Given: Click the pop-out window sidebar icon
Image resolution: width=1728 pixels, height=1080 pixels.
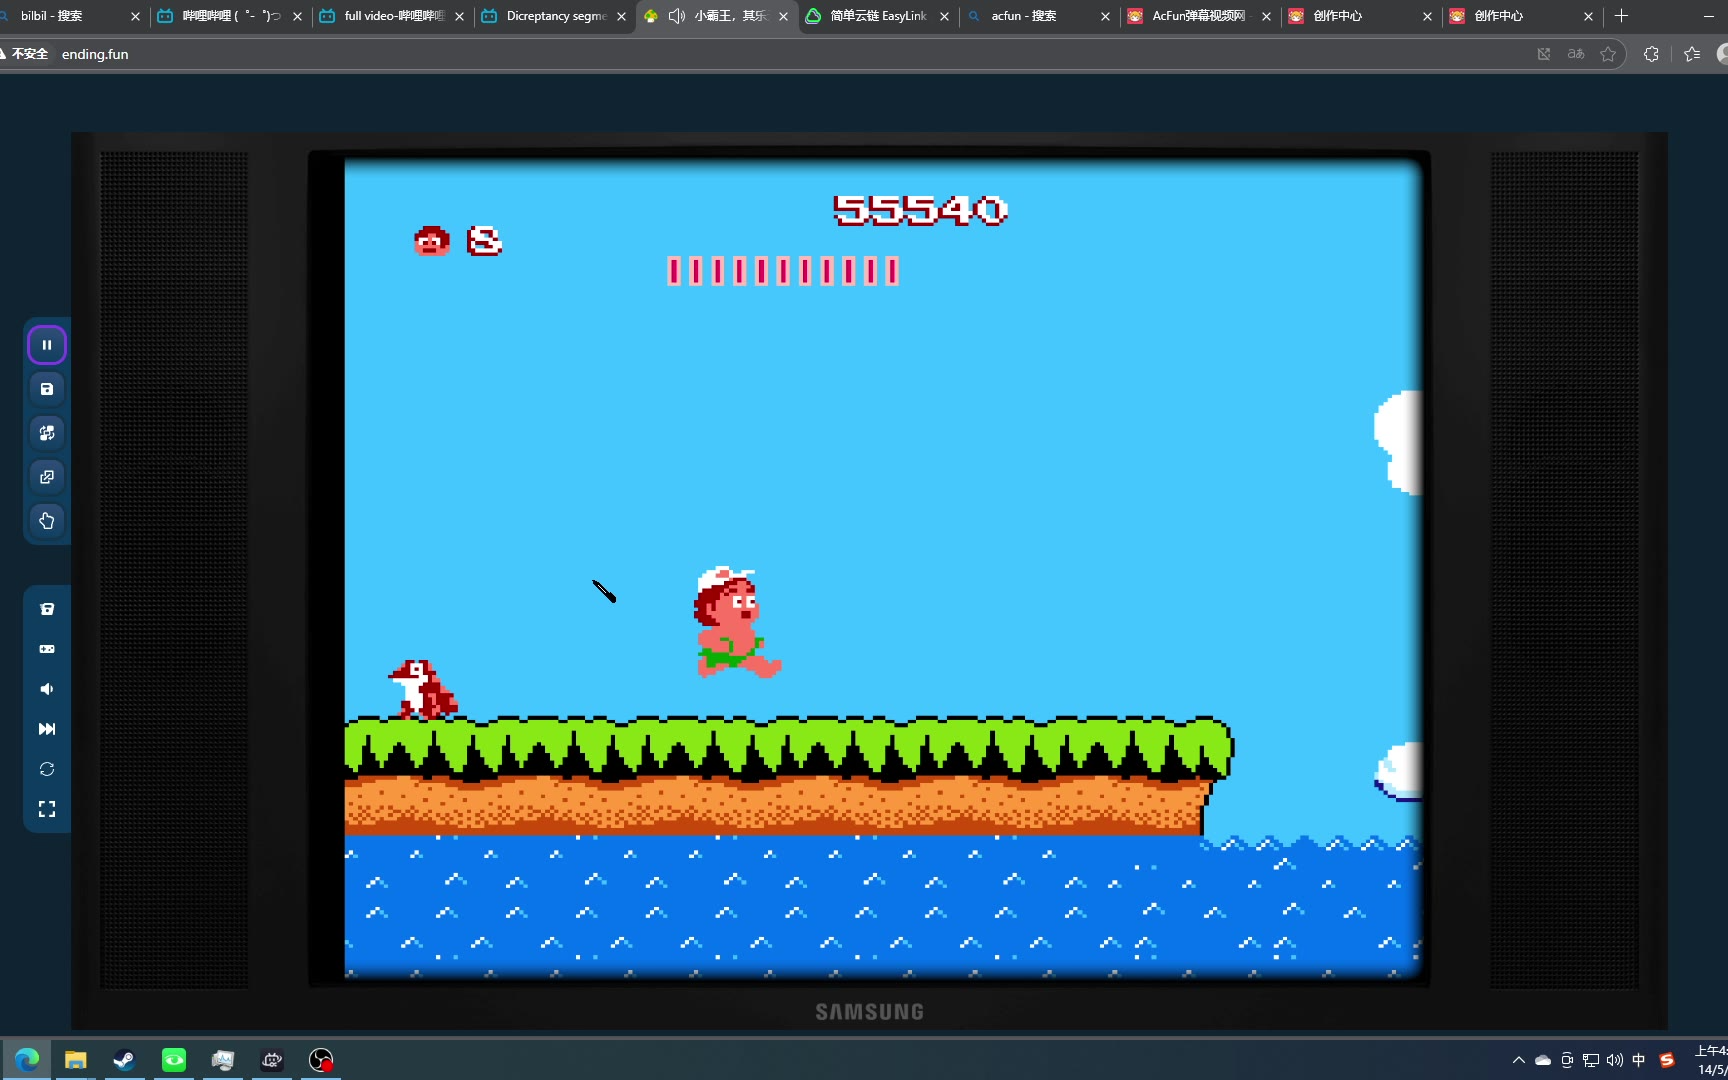Looking at the screenshot, I should pyautogui.click(x=47, y=477).
